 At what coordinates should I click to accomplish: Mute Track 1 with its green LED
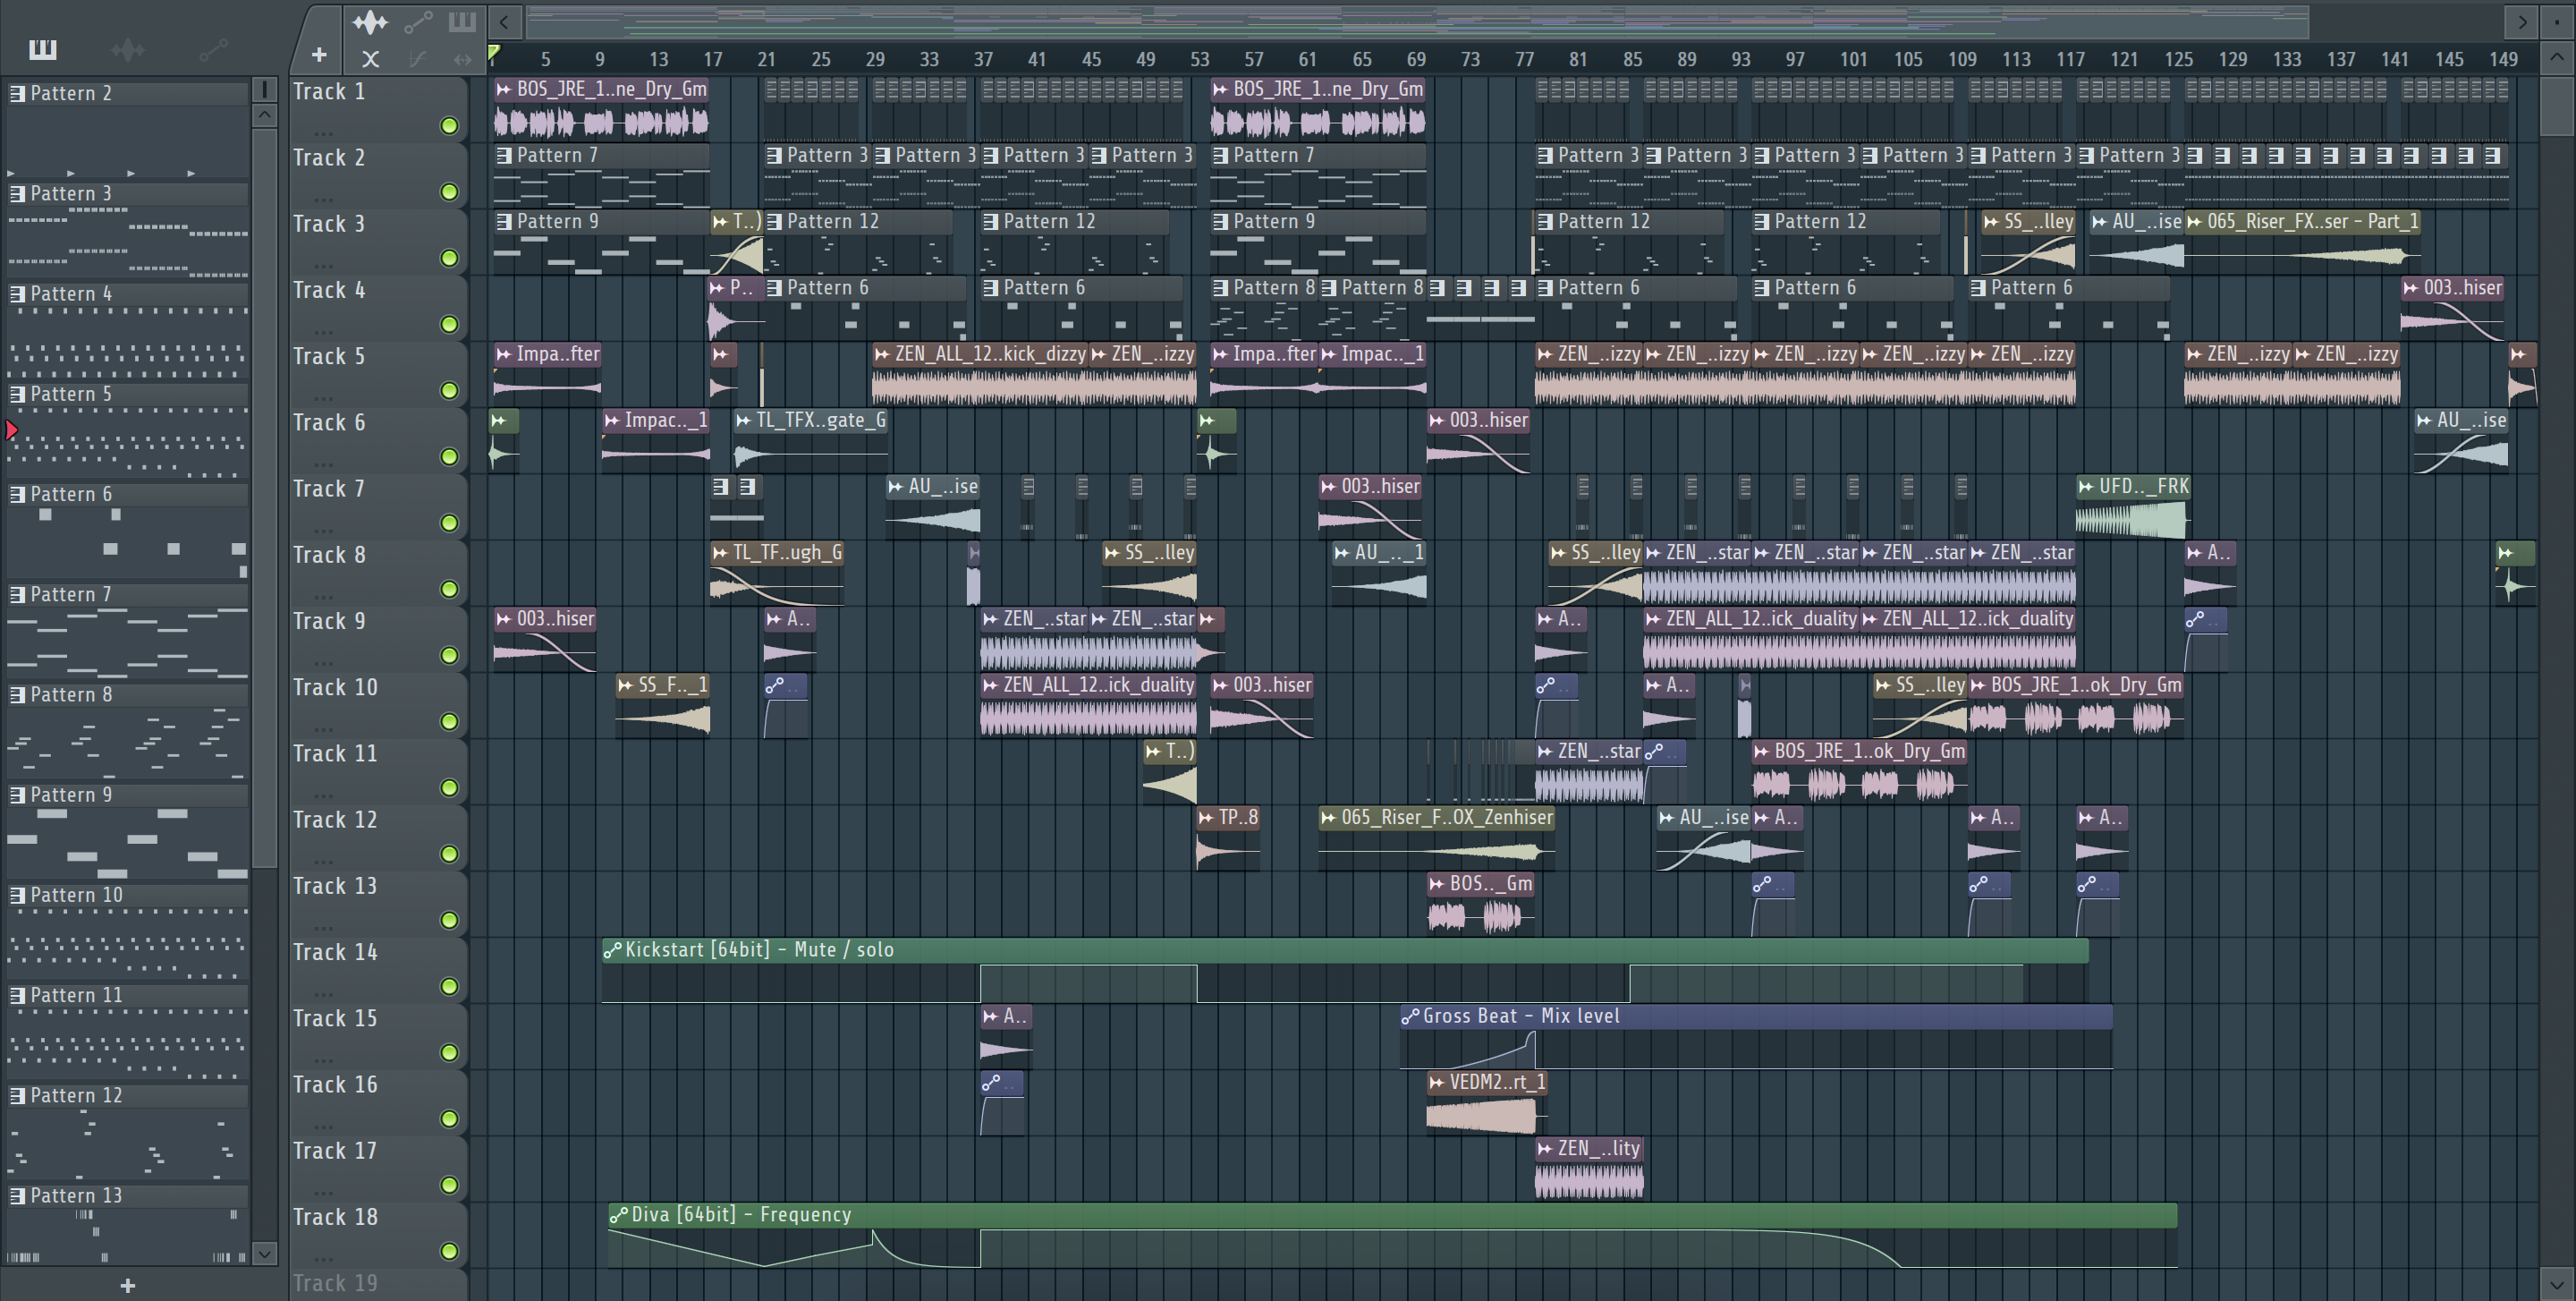click(450, 126)
